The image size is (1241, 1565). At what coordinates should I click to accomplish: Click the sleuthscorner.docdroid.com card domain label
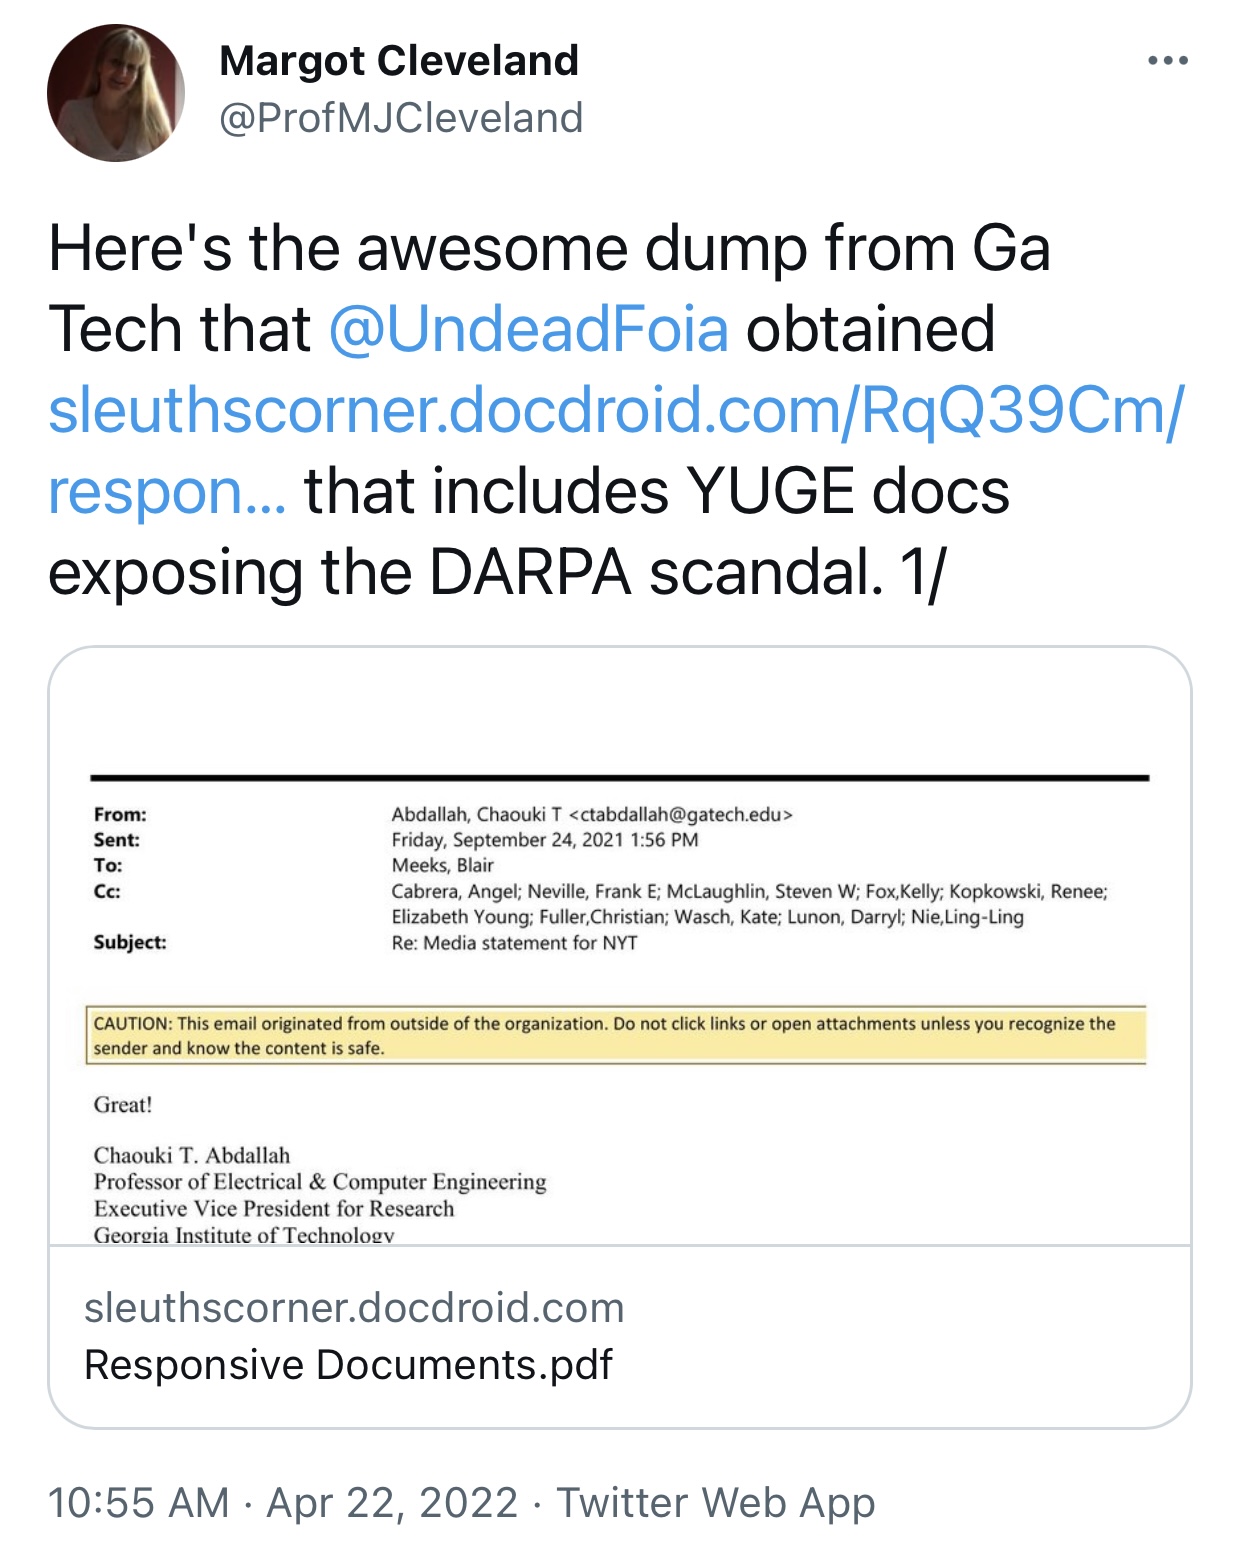[354, 1307]
